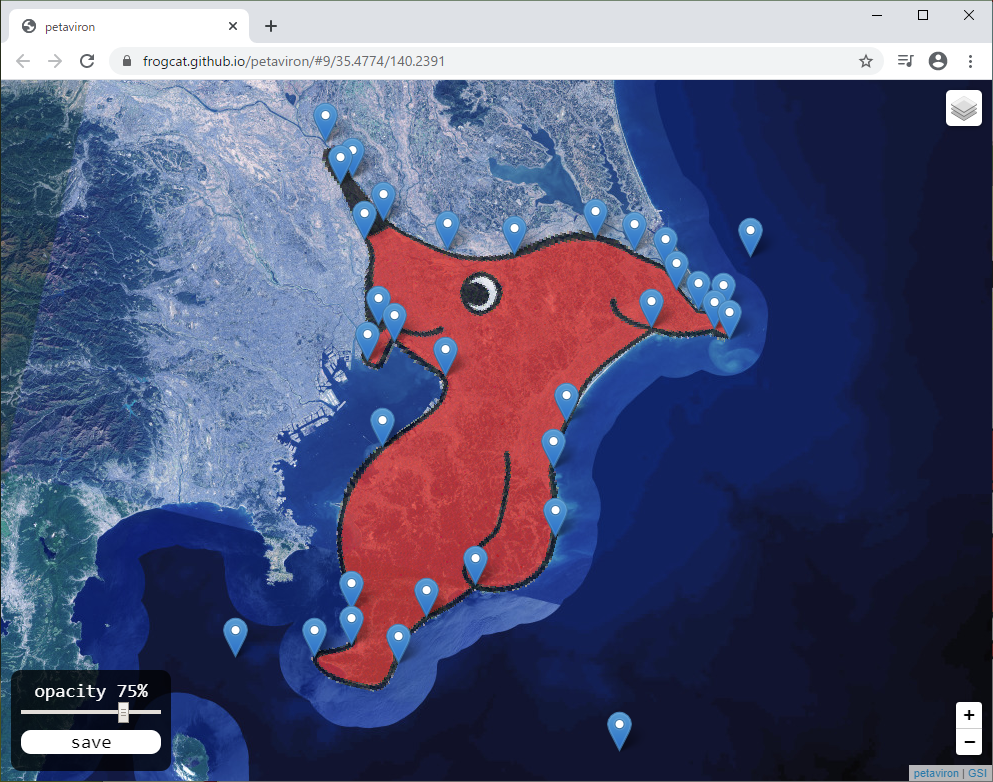The width and height of the screenshot is (993, 782).
Task: Click the address bar URL
Action: tap(293, 61)
